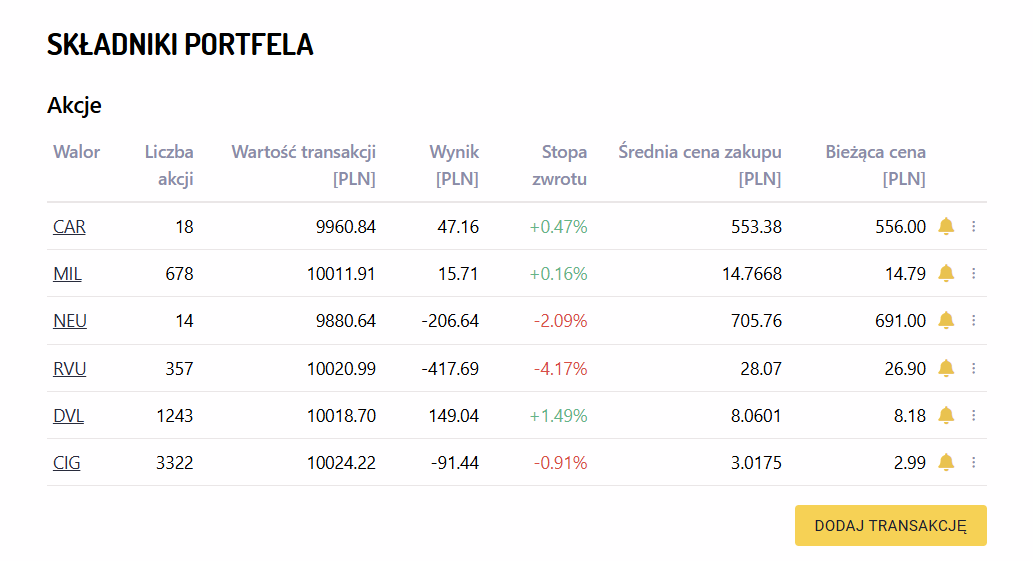Click the DODAJ TRANSAKCJĘ button
This screenshot has height=561, width=1033.
tap(891, 525)
